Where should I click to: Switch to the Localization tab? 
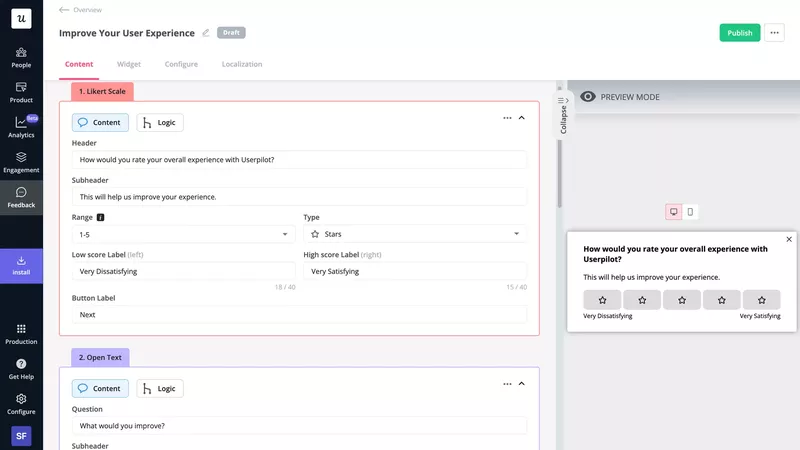click(x=242, y=64)
